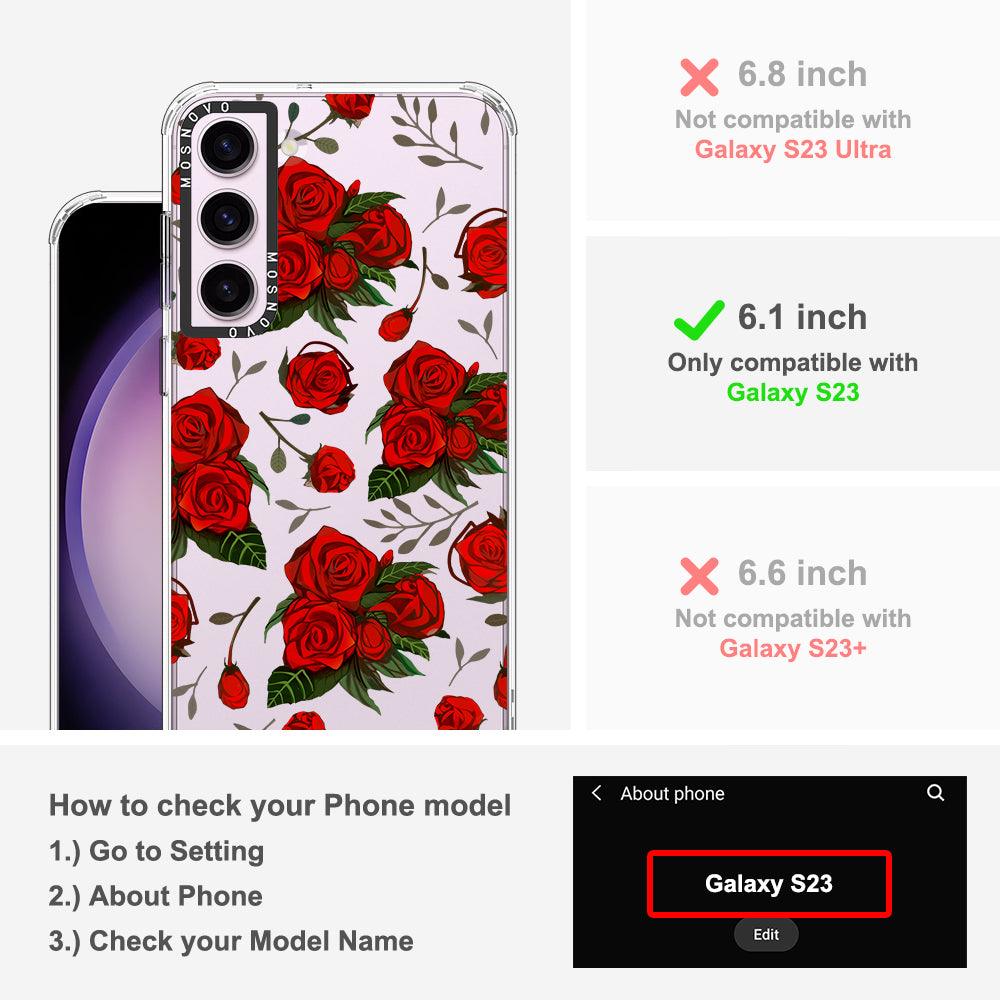Click the 6.6 inch heading
1000x1000 pixels.
click(x=802, y=573)
